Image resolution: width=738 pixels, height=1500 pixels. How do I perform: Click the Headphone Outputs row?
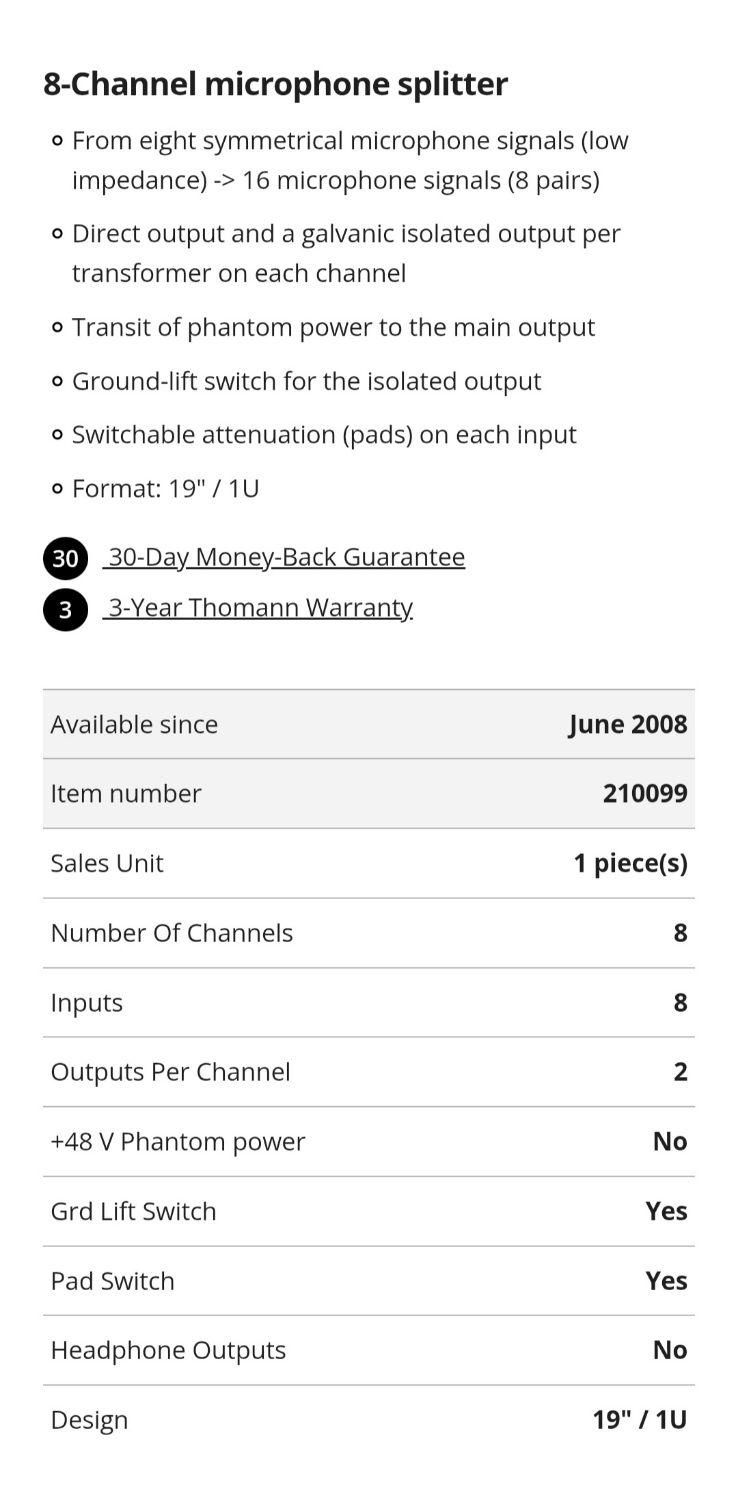369,1350
